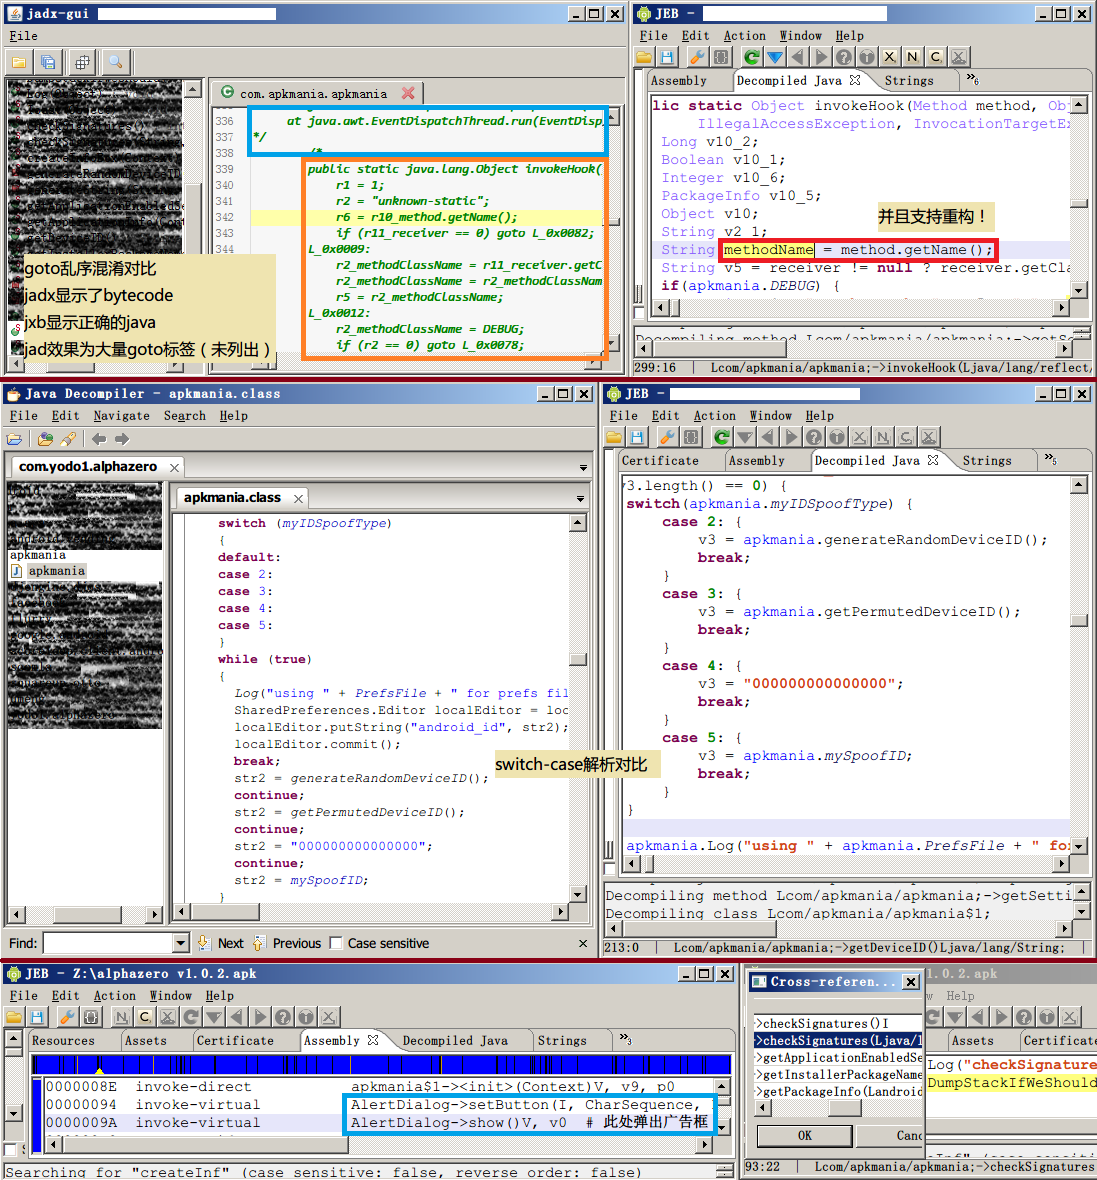Viewport: 1097px width, 1180px height.
Task: Close apkmania.class tab in Java Decompiler
Action: pos(298,498)
